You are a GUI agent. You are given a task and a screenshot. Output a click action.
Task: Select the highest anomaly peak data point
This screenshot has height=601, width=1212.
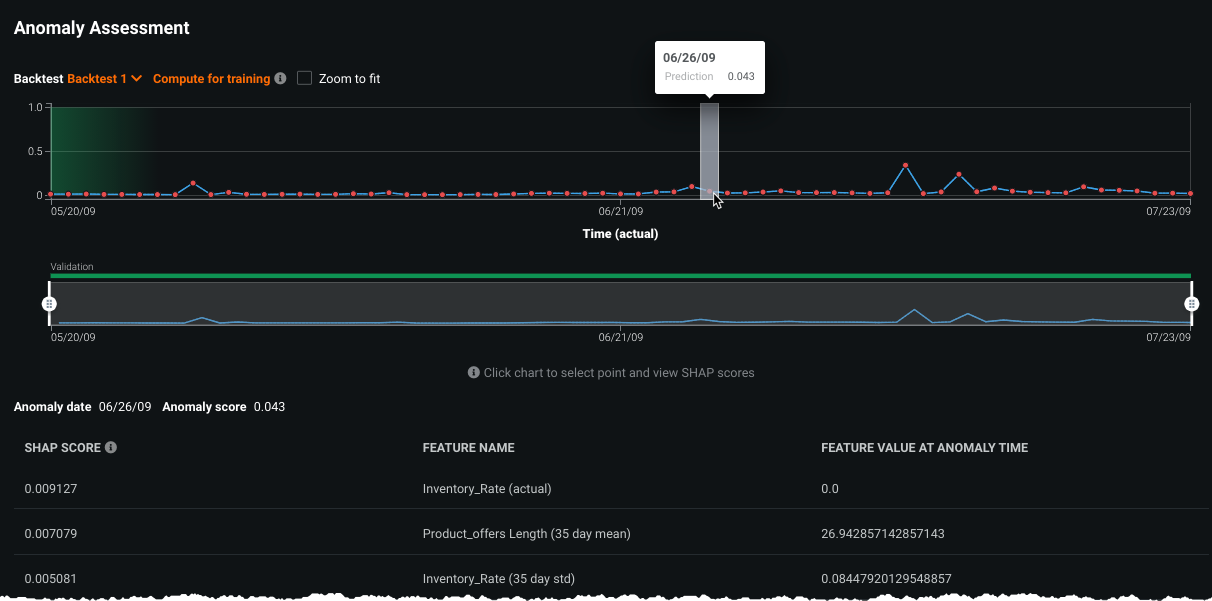[905, 165]
